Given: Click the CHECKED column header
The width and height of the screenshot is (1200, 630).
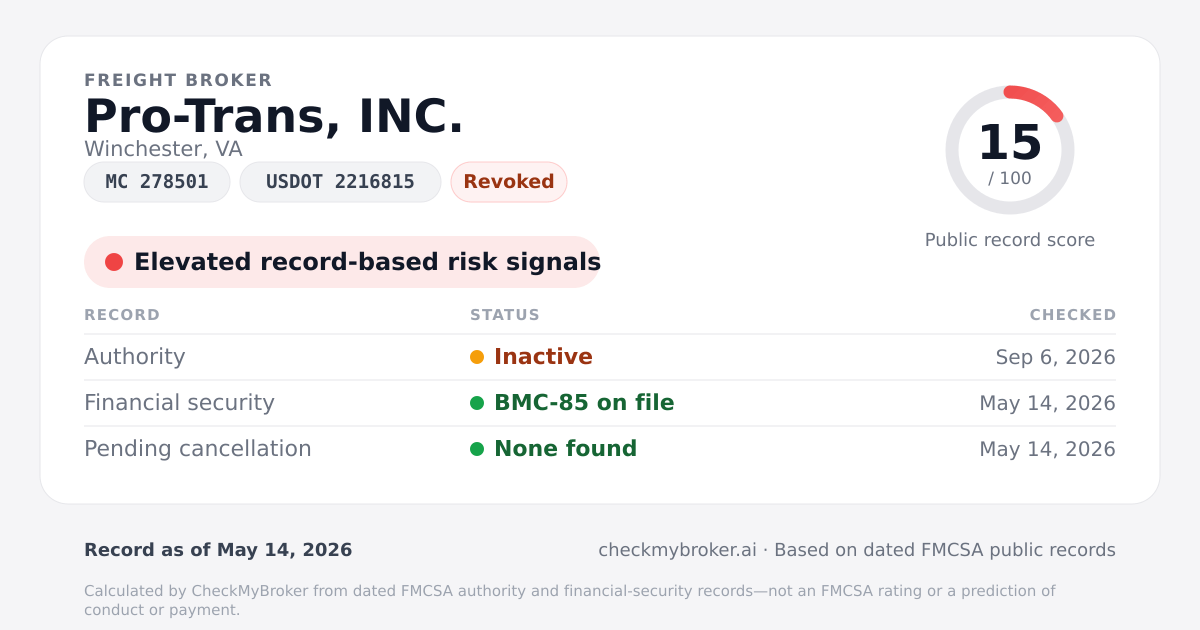Looking at the screenshot, I should 1073,315.
